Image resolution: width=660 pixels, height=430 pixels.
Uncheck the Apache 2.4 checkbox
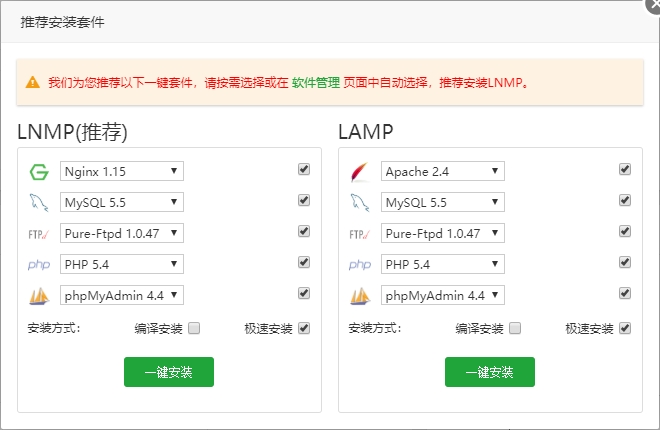click(625, 170)
